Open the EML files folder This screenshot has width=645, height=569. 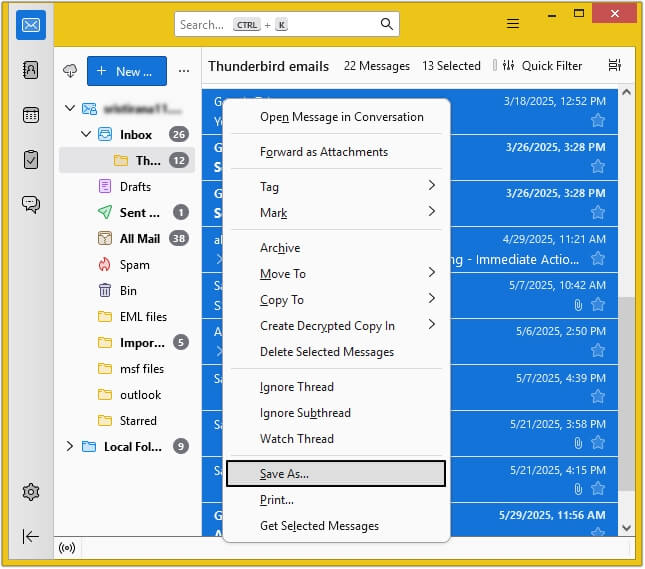(127, 316)
